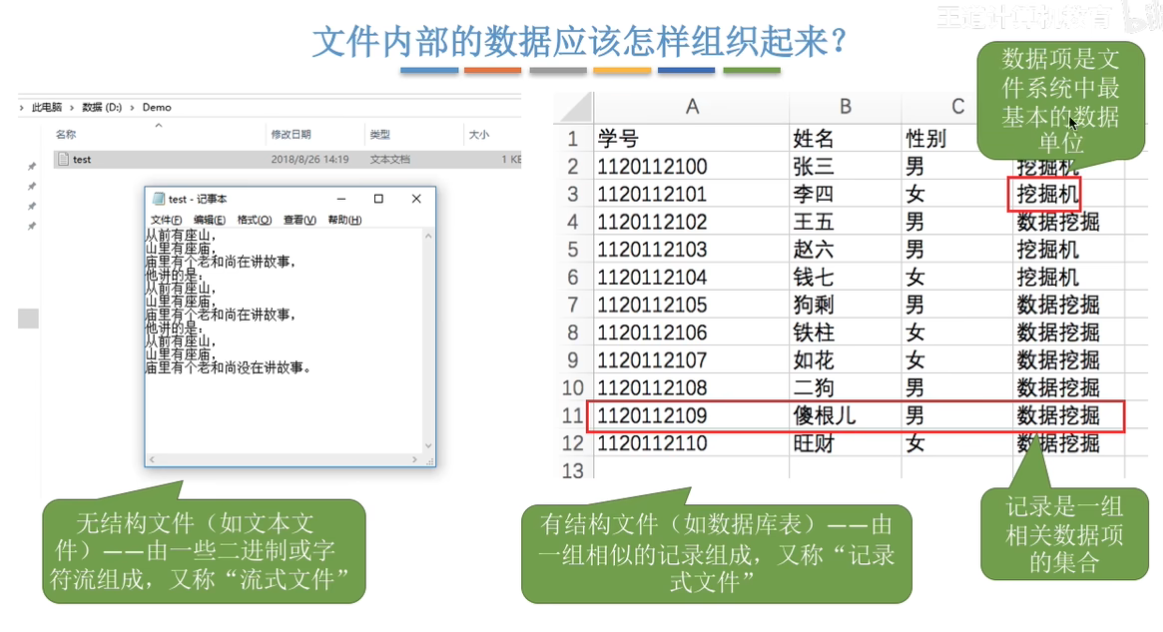Select spreadsheet column C header
The width and height of the screenshot is (1163, 632).
coord(958,107)
